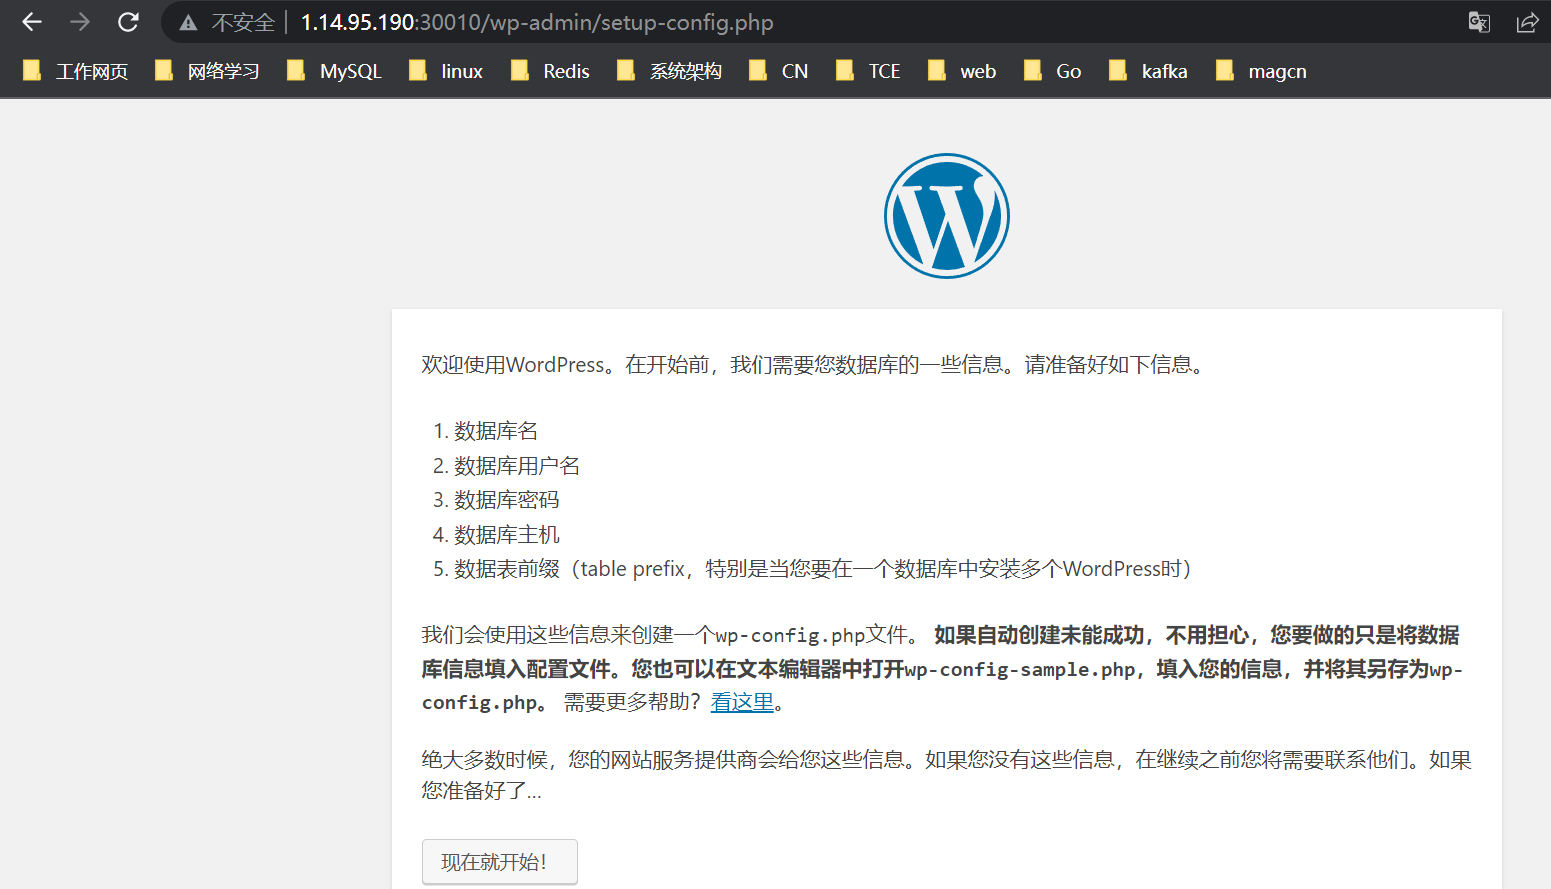
Task: Open the Go bookmark folder
Action: (x=1052, y=71)
